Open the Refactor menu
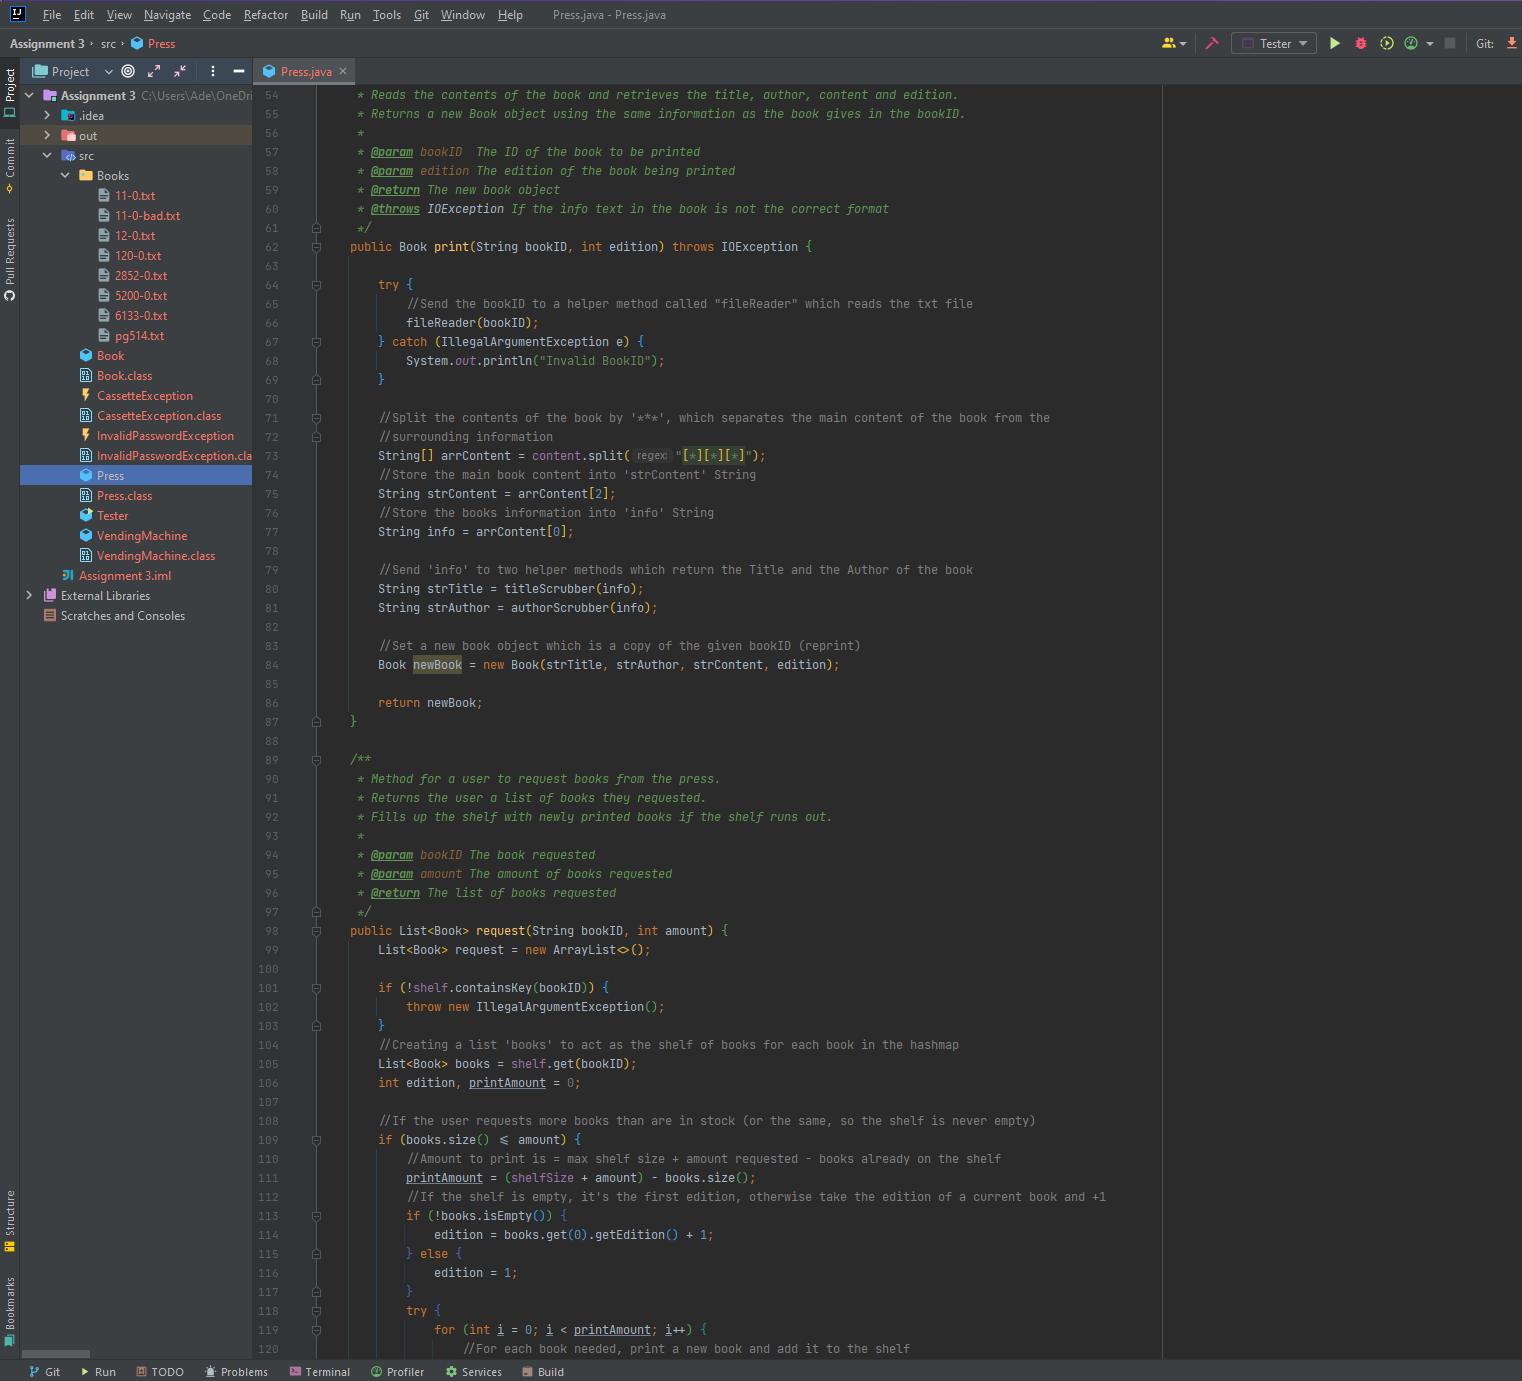The height and width of the screenshot is (1381, 1522). coord(265,14)
